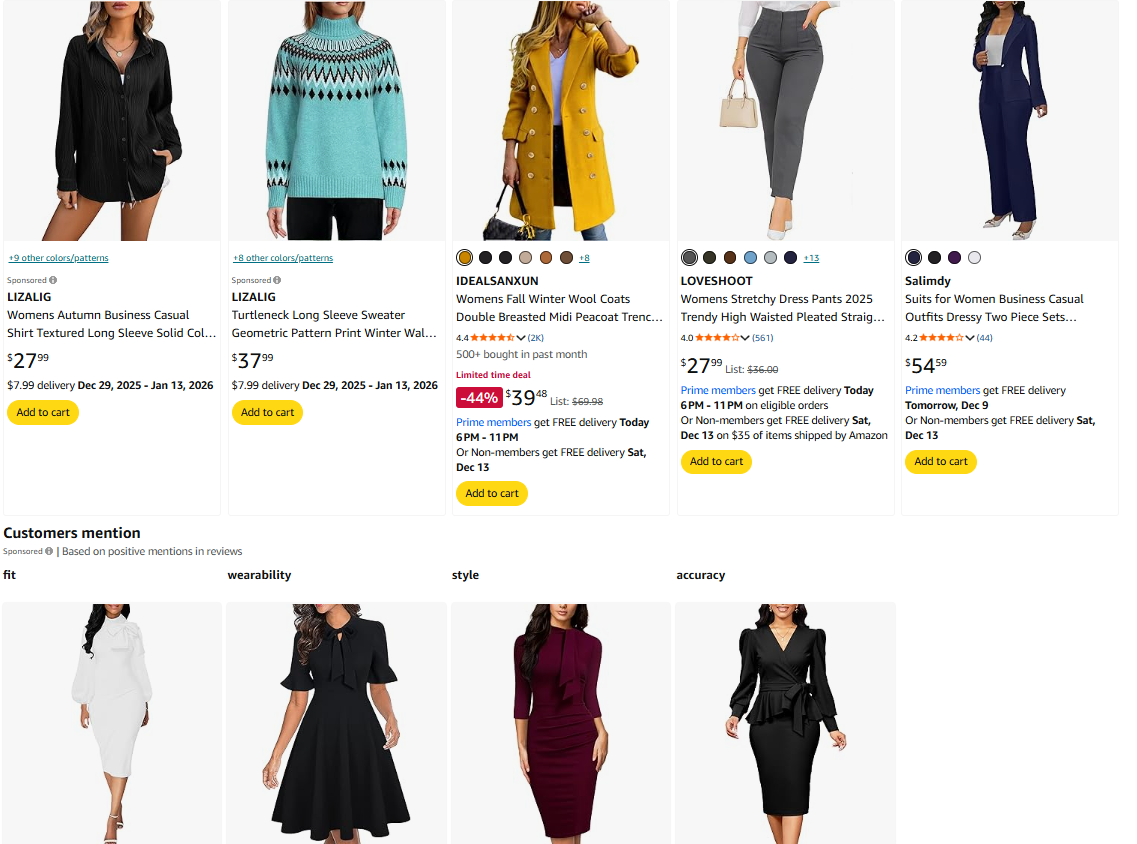Add the $27.99 LIZALIG shirt to cart
This screenshot has height=844, width=1137.
pyautogui.click(x=43, y=412)
